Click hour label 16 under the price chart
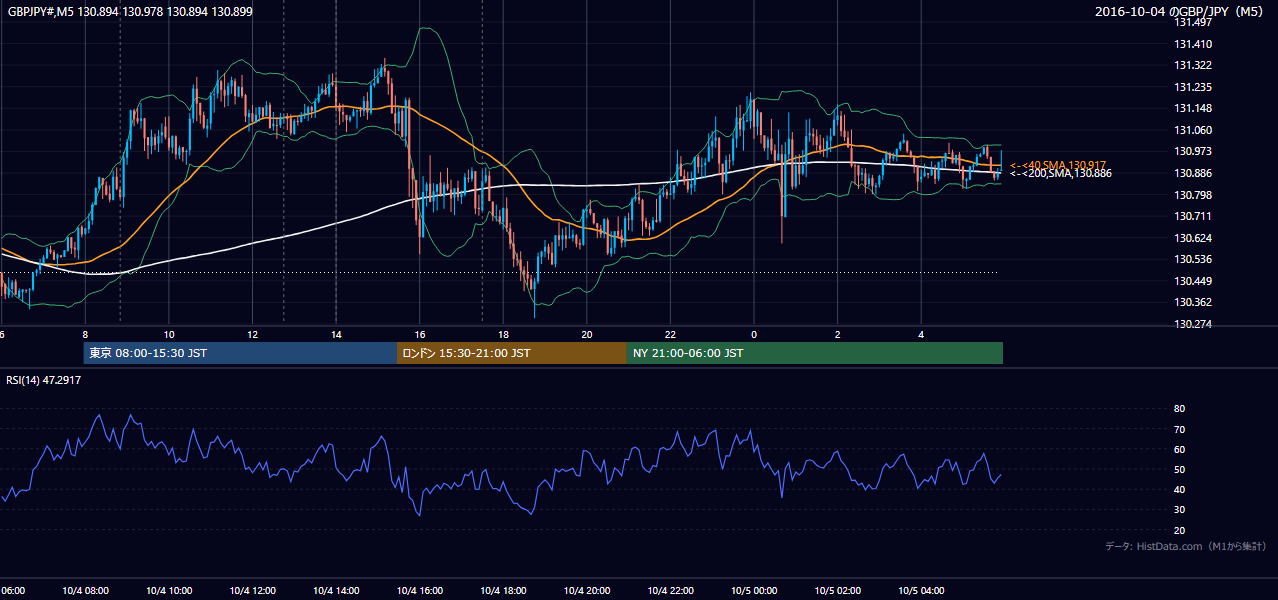The height and width of the screenshot is (600, 1278). point(420,334)
